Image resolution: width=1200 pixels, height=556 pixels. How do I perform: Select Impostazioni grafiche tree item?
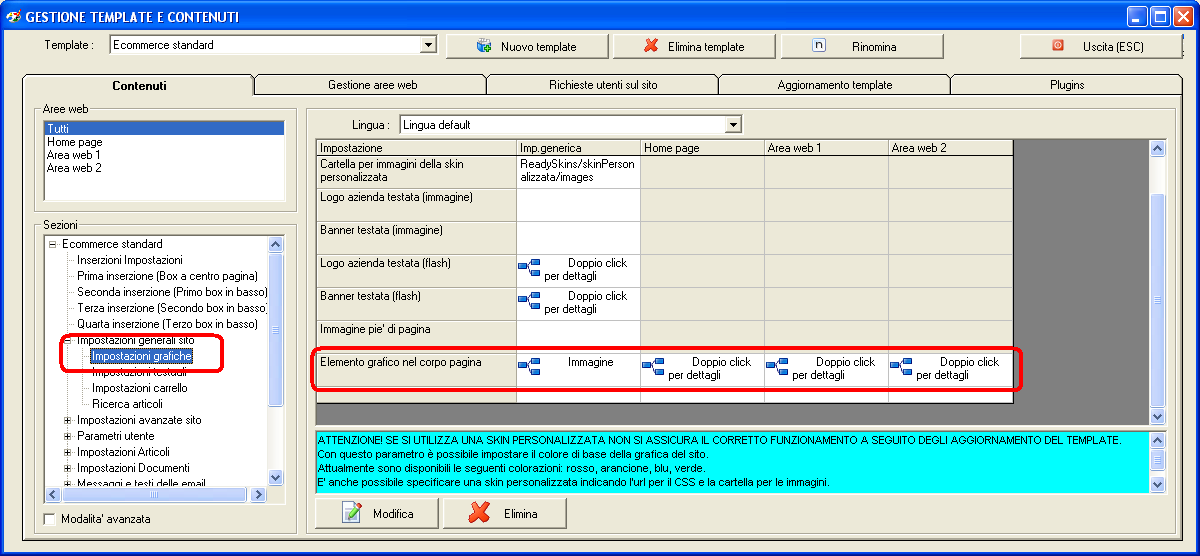point(141,356)
